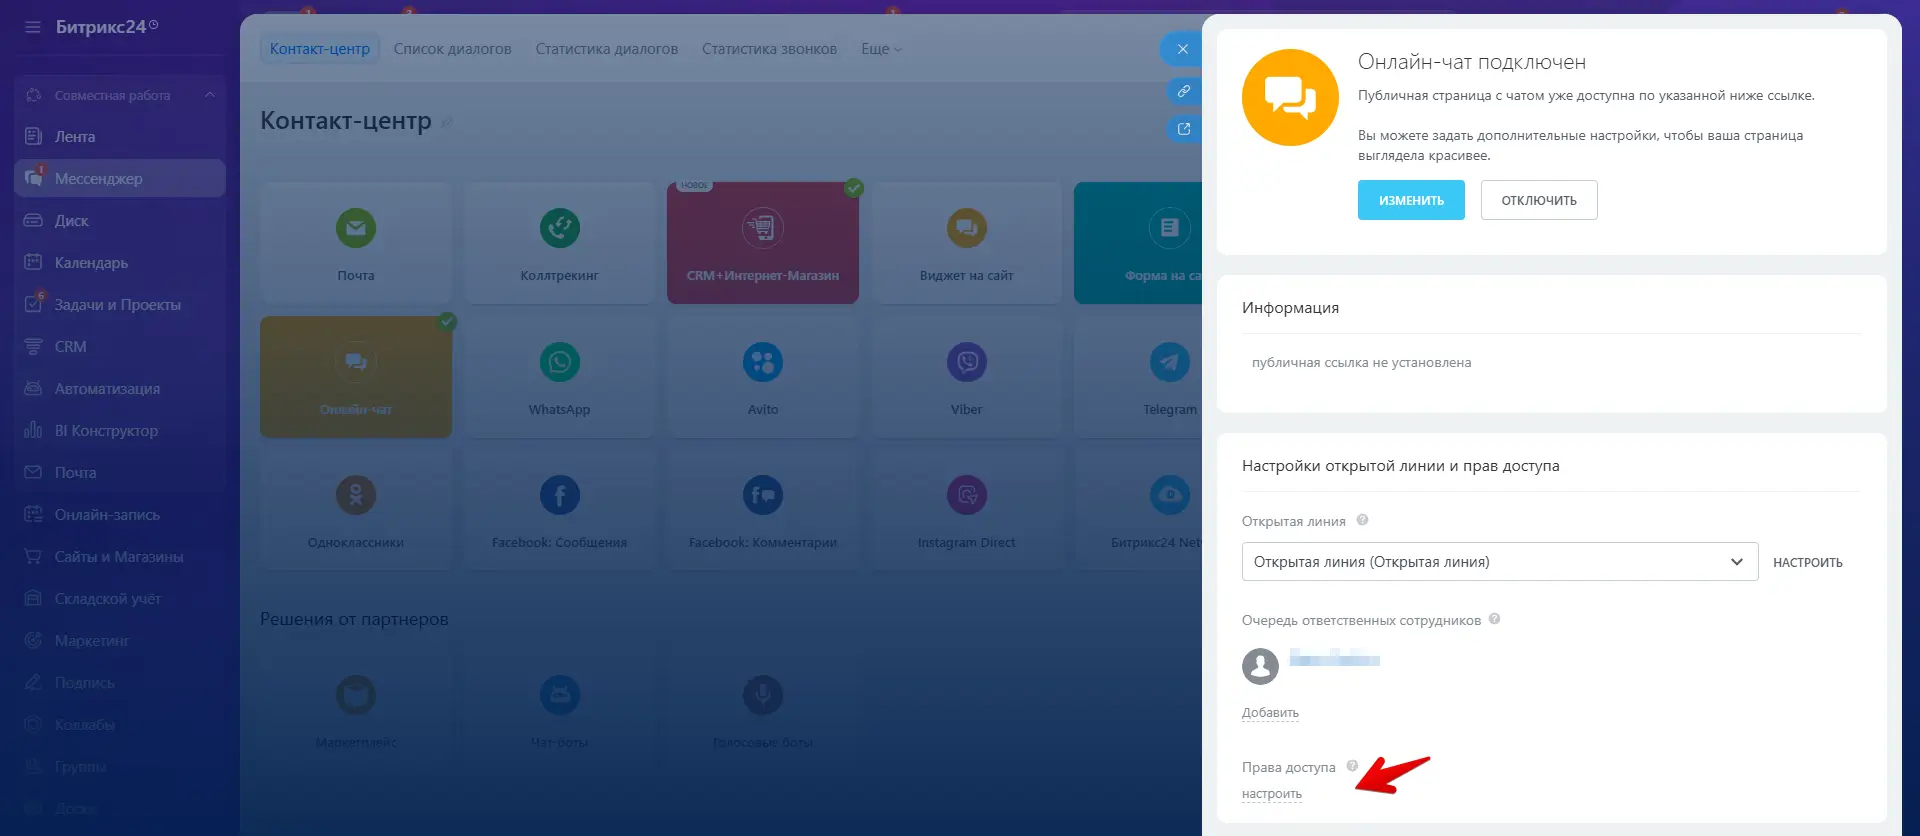Viewport: 1920px width, 836px height.
Task: Expand the Открытая линия dropdown
Action: 1499,562
